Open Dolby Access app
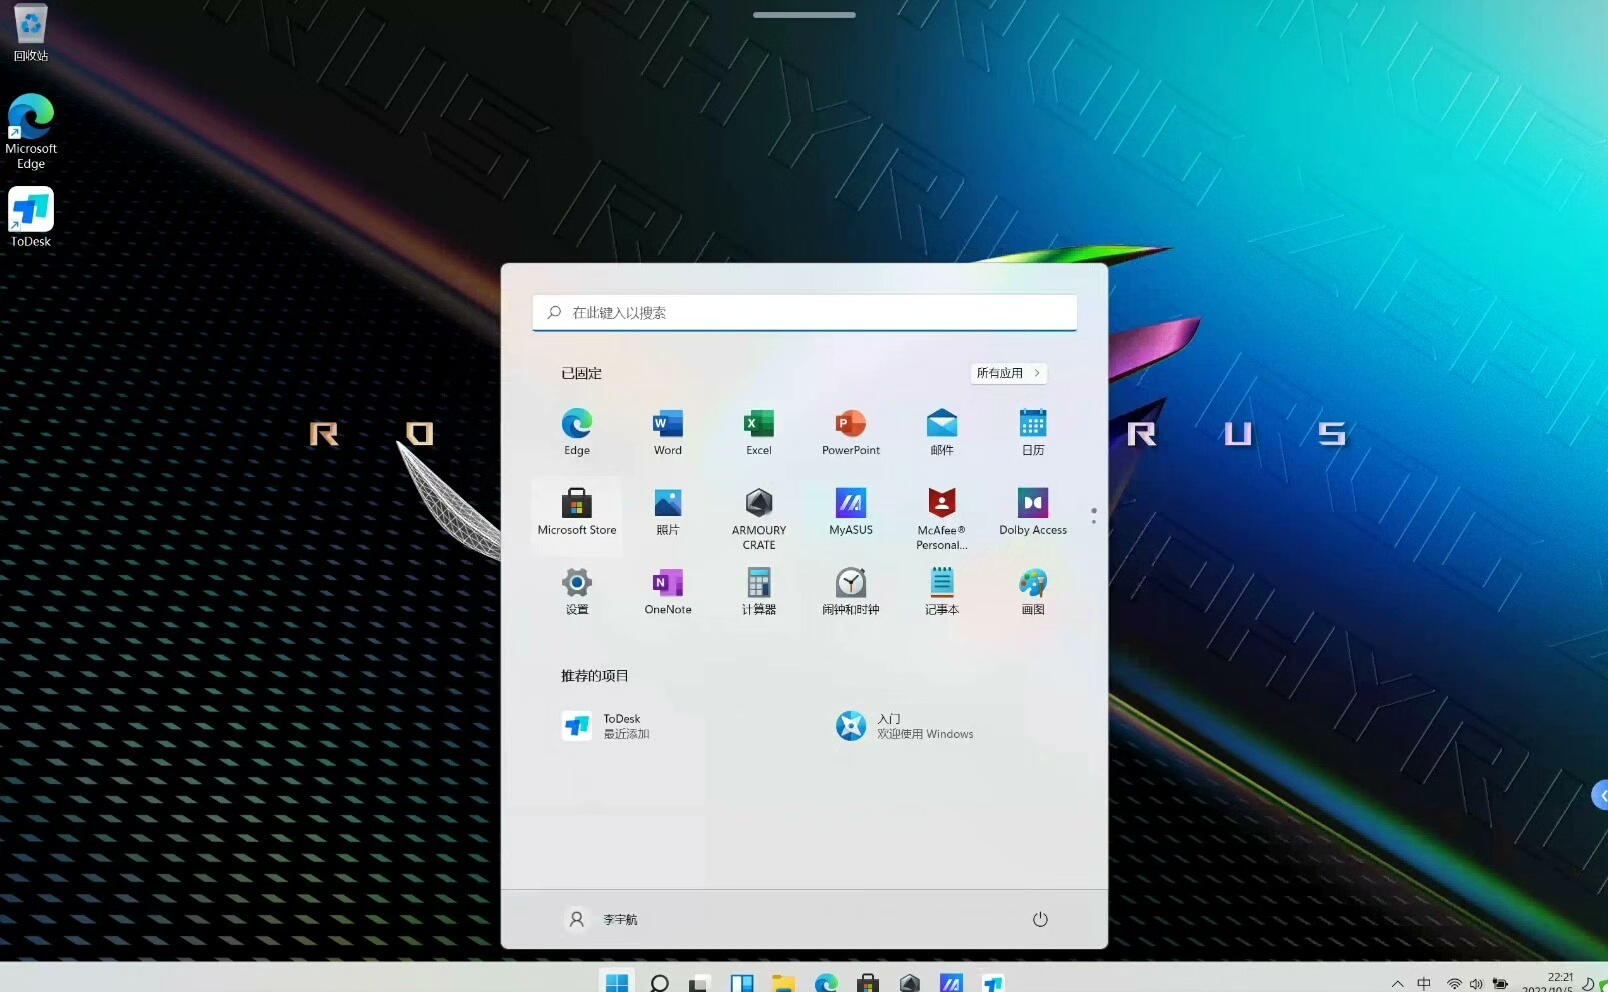 pos(1032,511)
